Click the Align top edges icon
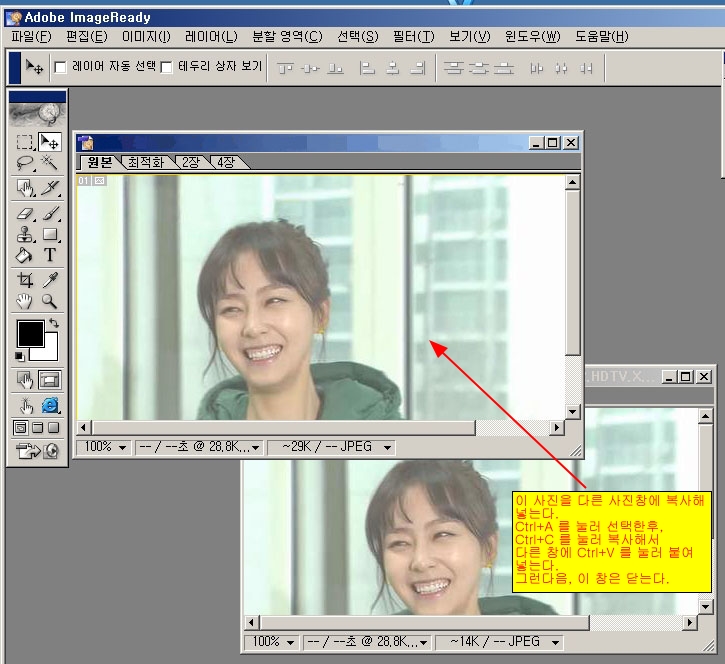 (x=285, y=68)
